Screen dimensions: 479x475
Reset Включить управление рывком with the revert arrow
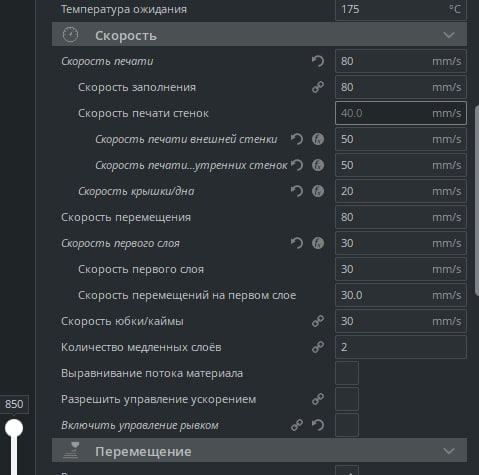pos(318,425)
